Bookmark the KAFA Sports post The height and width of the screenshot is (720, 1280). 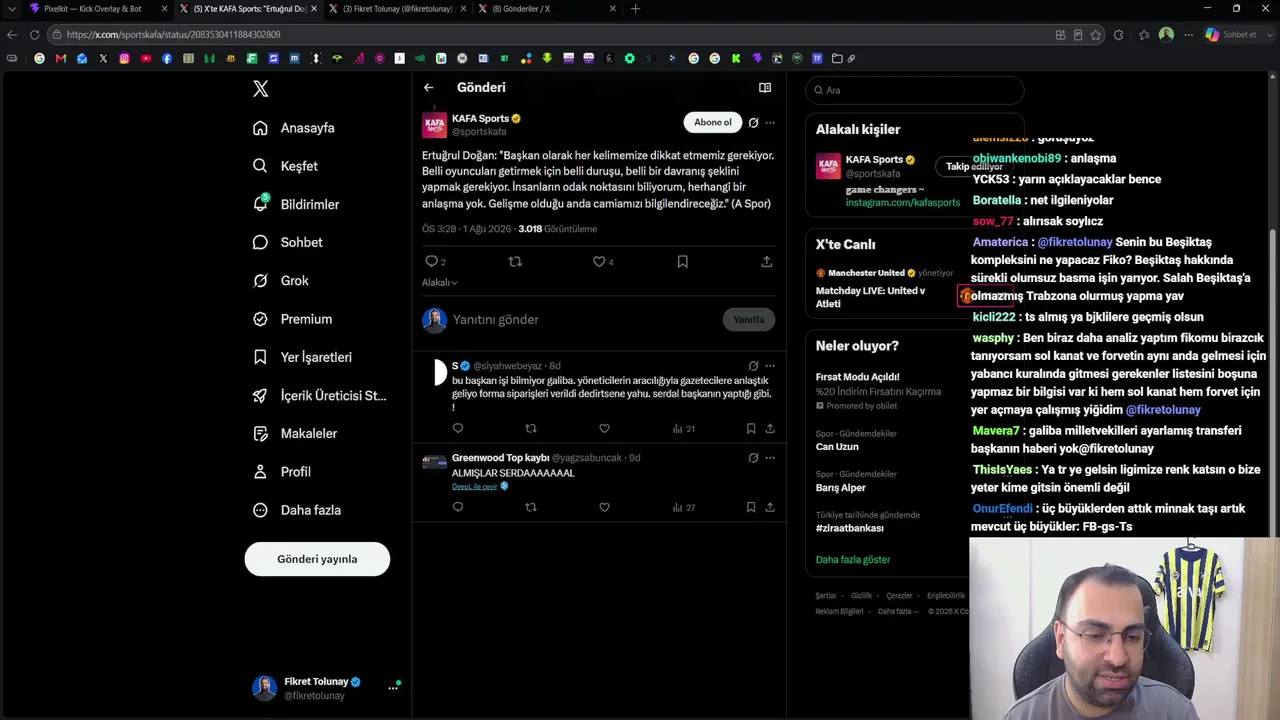click(x=682, y=262)
